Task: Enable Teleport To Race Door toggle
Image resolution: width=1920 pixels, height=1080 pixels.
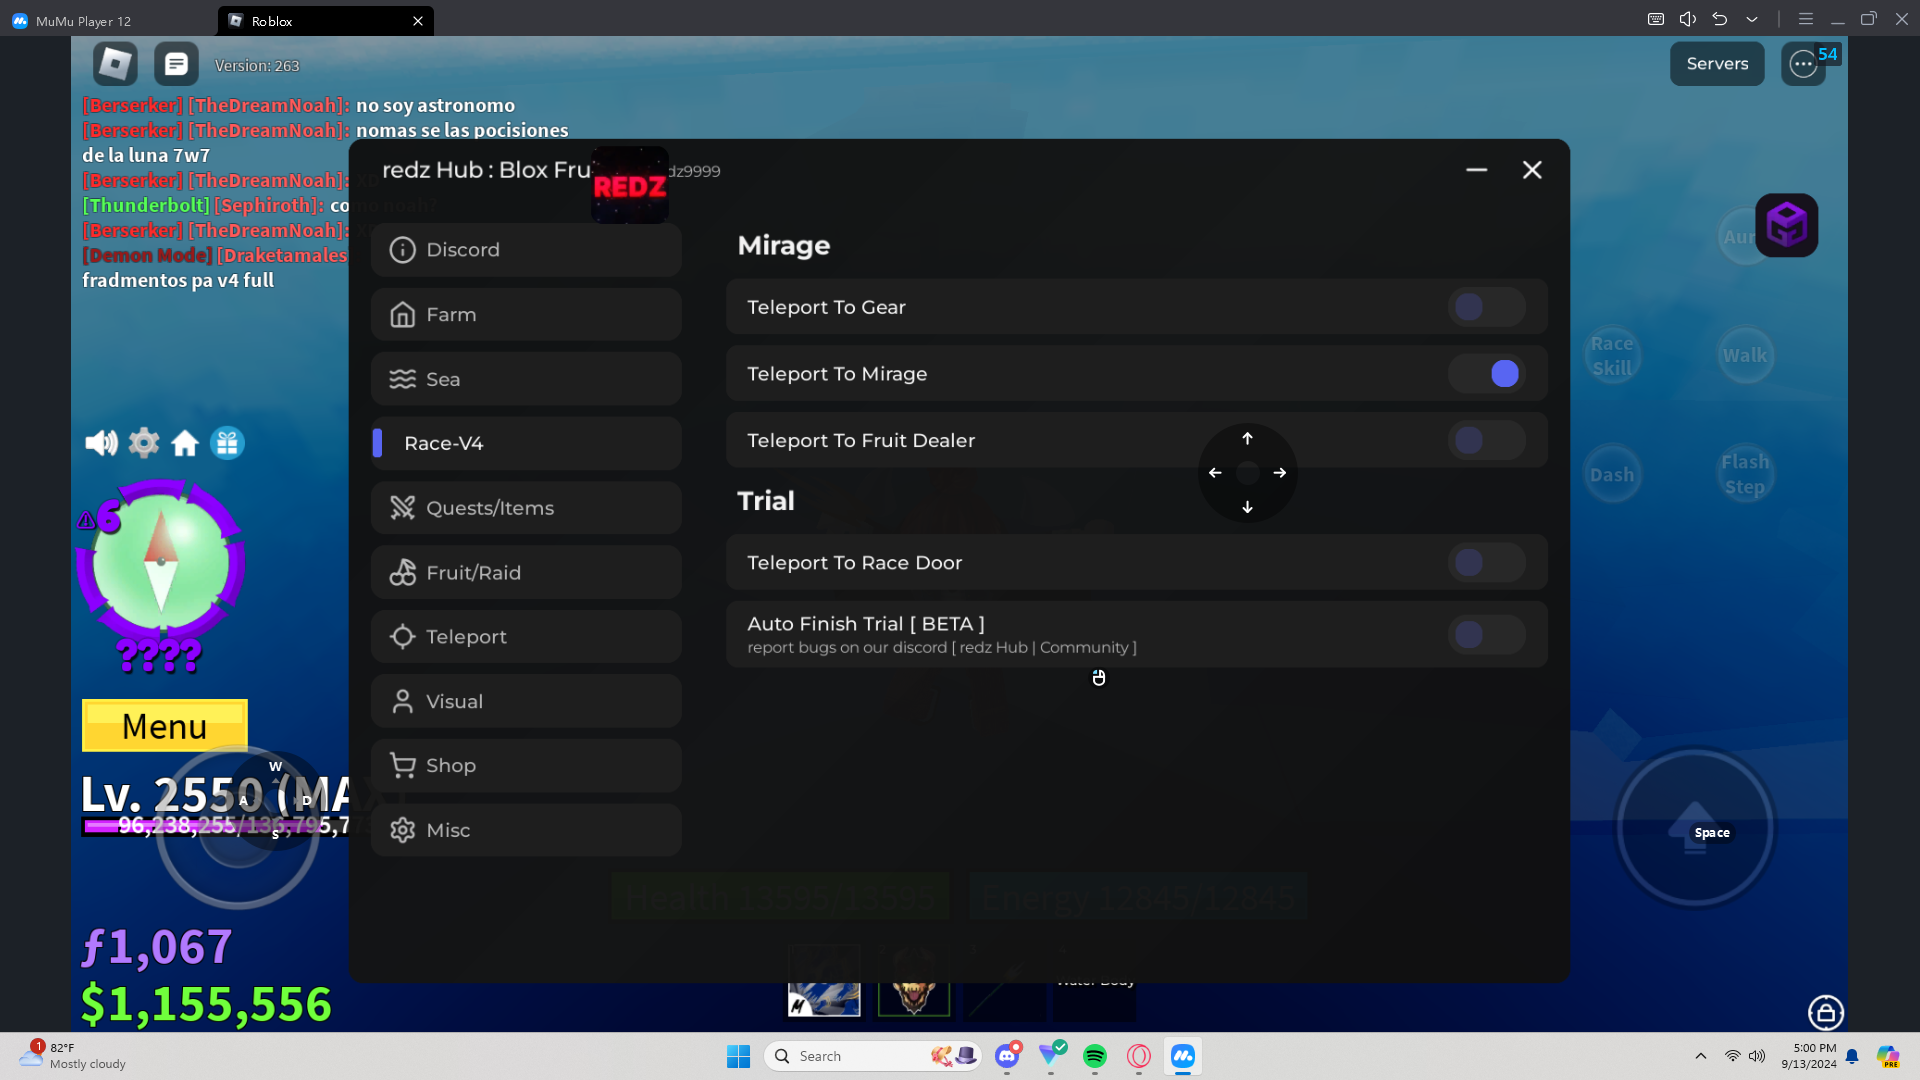Action: [x=1486, y=562]
